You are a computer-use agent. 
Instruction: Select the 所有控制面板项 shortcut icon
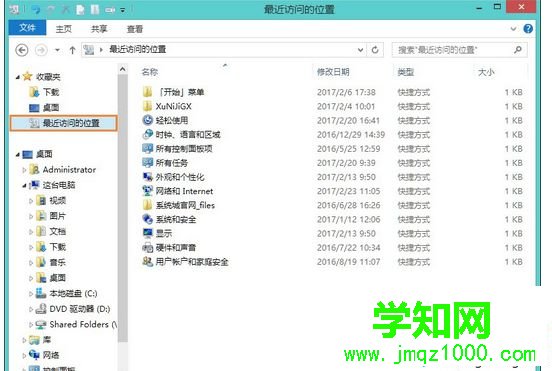pos(148,148)
